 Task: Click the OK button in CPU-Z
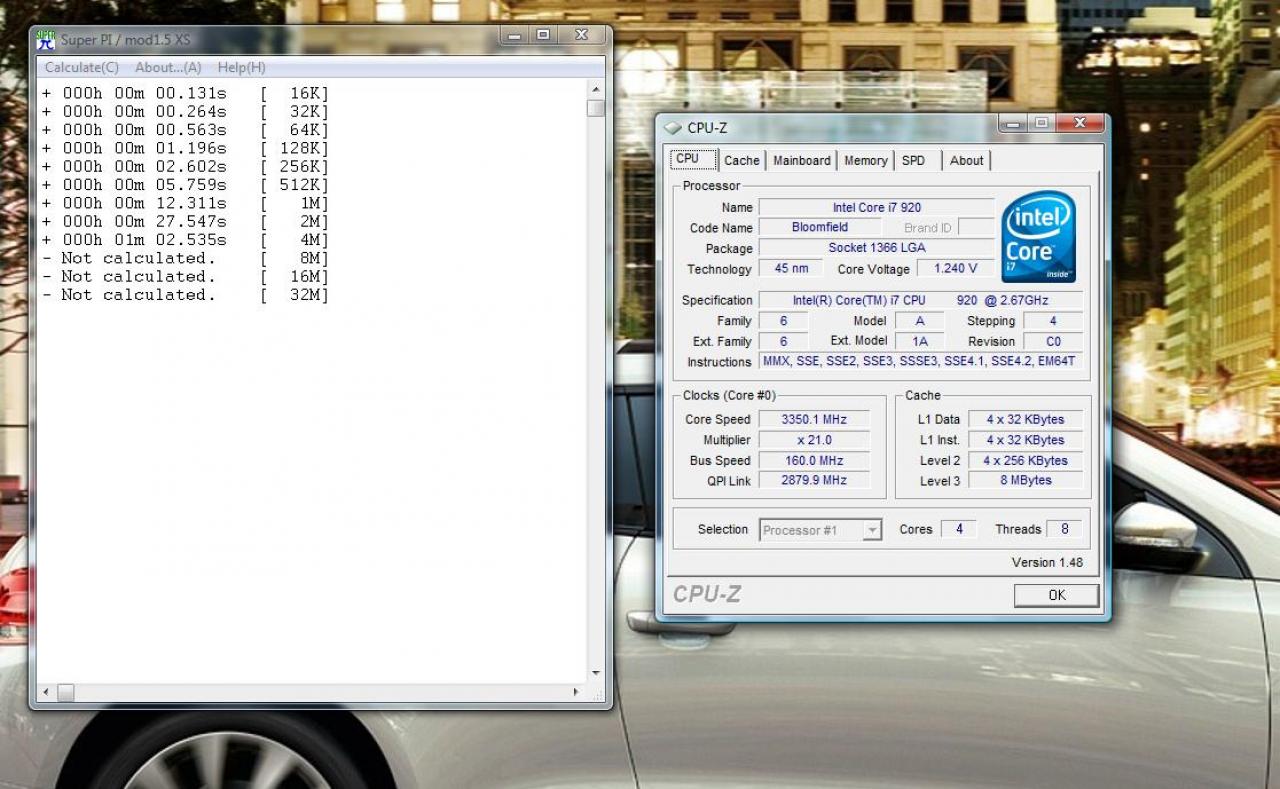coord(1057,595)
